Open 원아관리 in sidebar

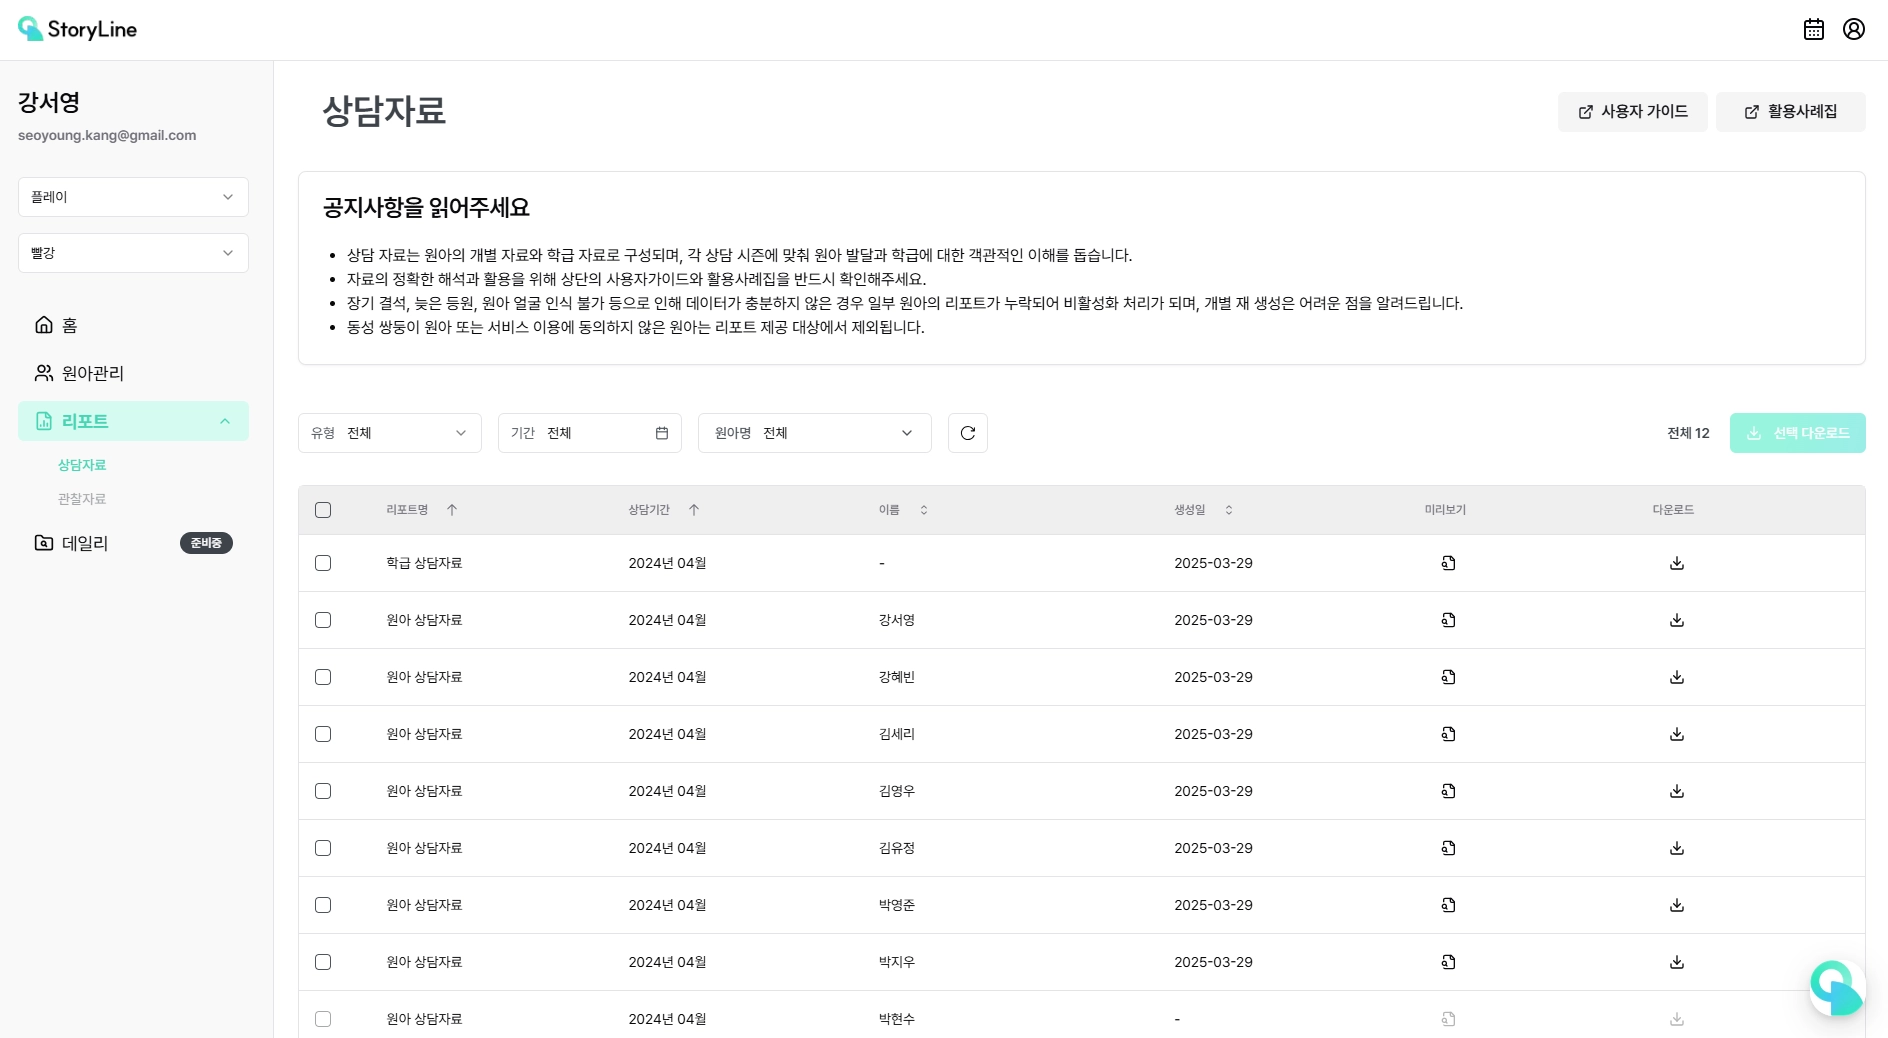pyautogui.click(x=133, y=373)
